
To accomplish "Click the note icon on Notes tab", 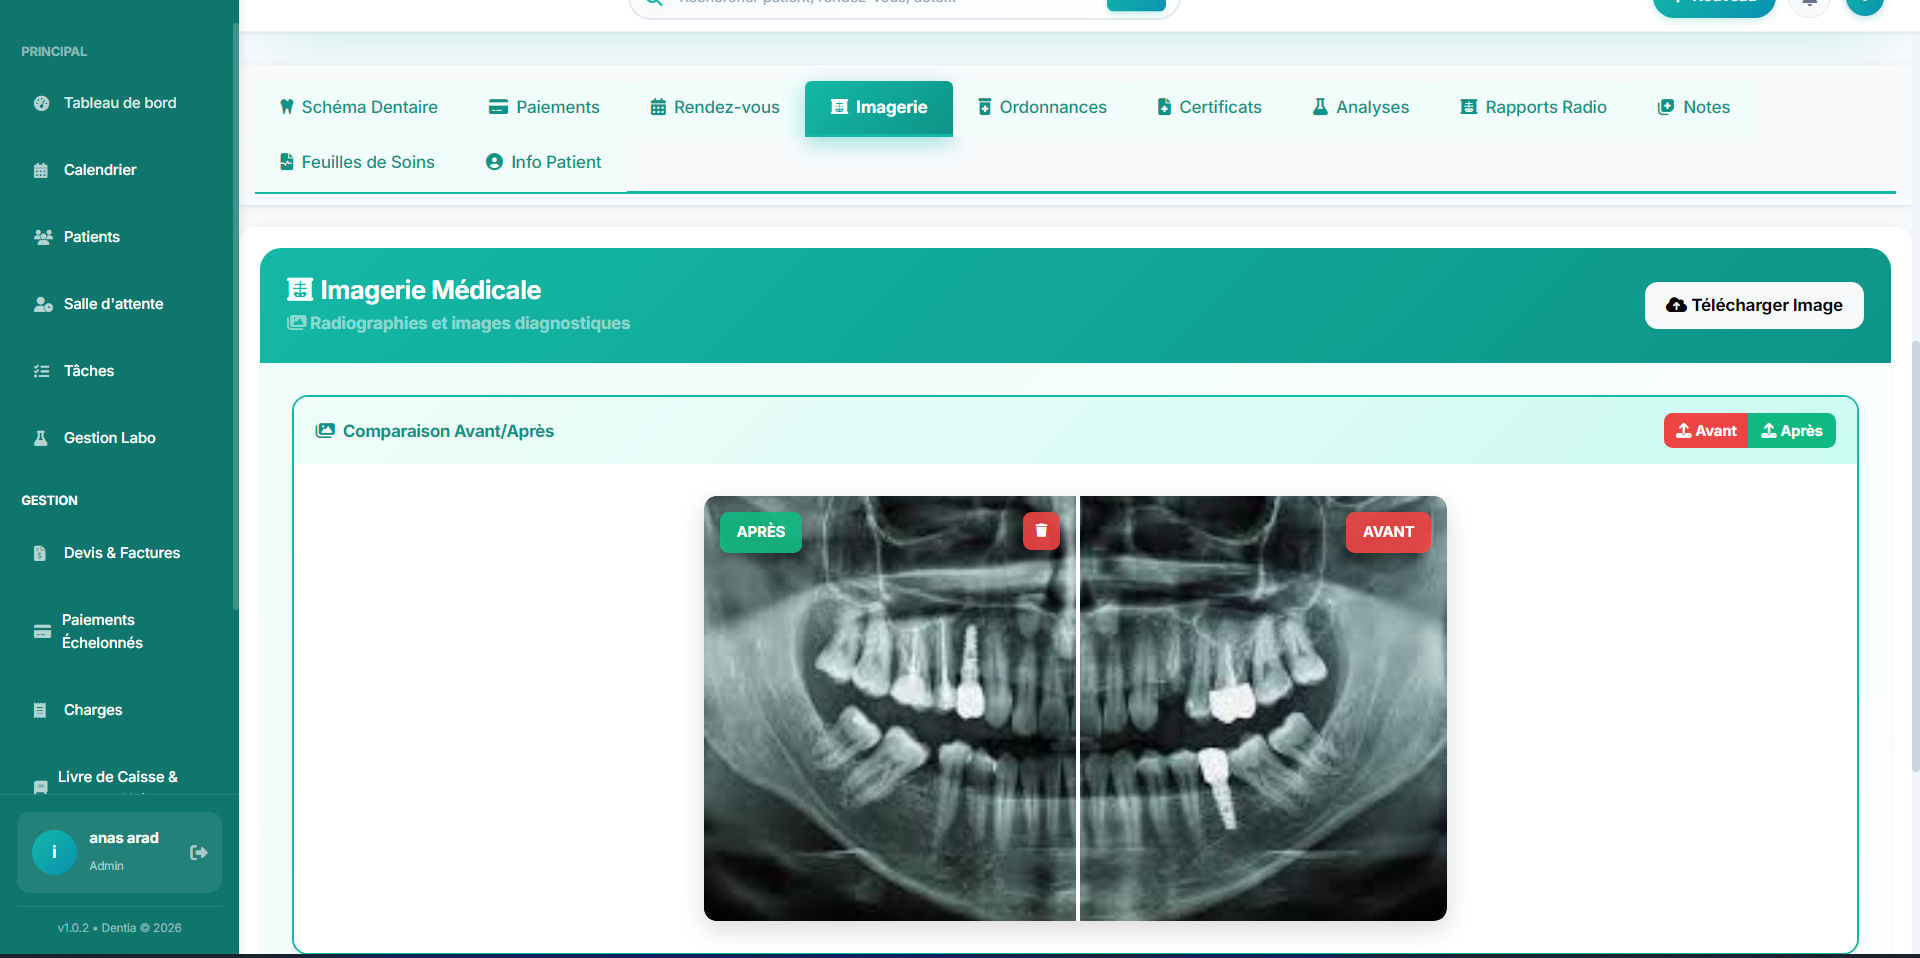I will [x=1666, y=107].
